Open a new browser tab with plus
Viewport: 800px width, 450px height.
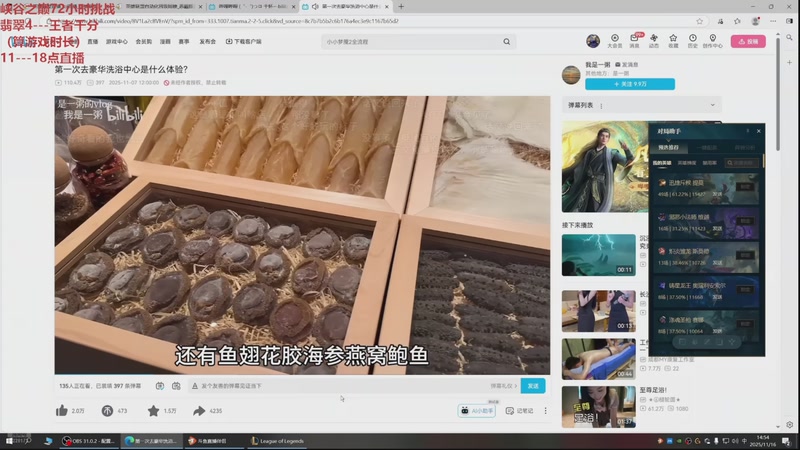coord(401,7)
